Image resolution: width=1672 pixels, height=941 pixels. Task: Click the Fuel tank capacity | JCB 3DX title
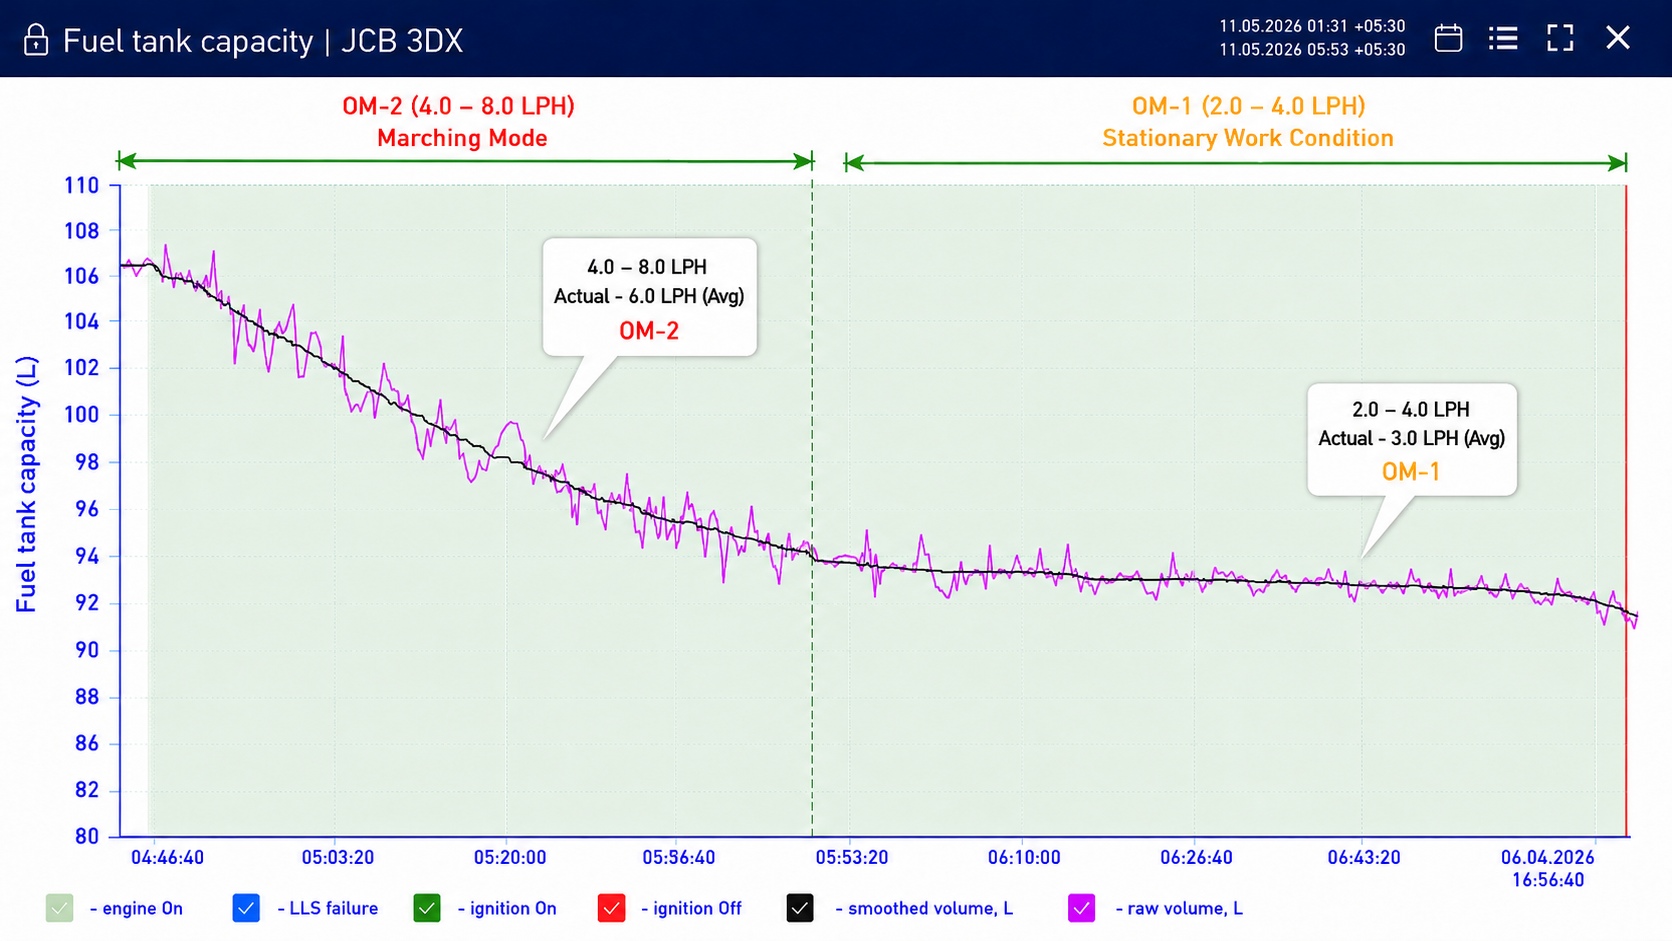[x=263, y=41]
